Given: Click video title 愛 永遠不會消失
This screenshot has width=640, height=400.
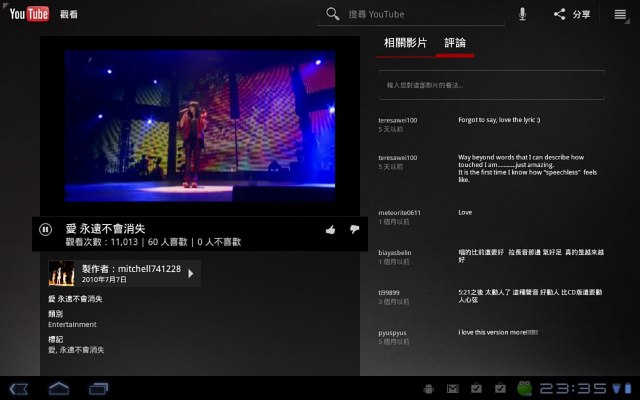Looking at the screenshot, I should pos(105,228).
